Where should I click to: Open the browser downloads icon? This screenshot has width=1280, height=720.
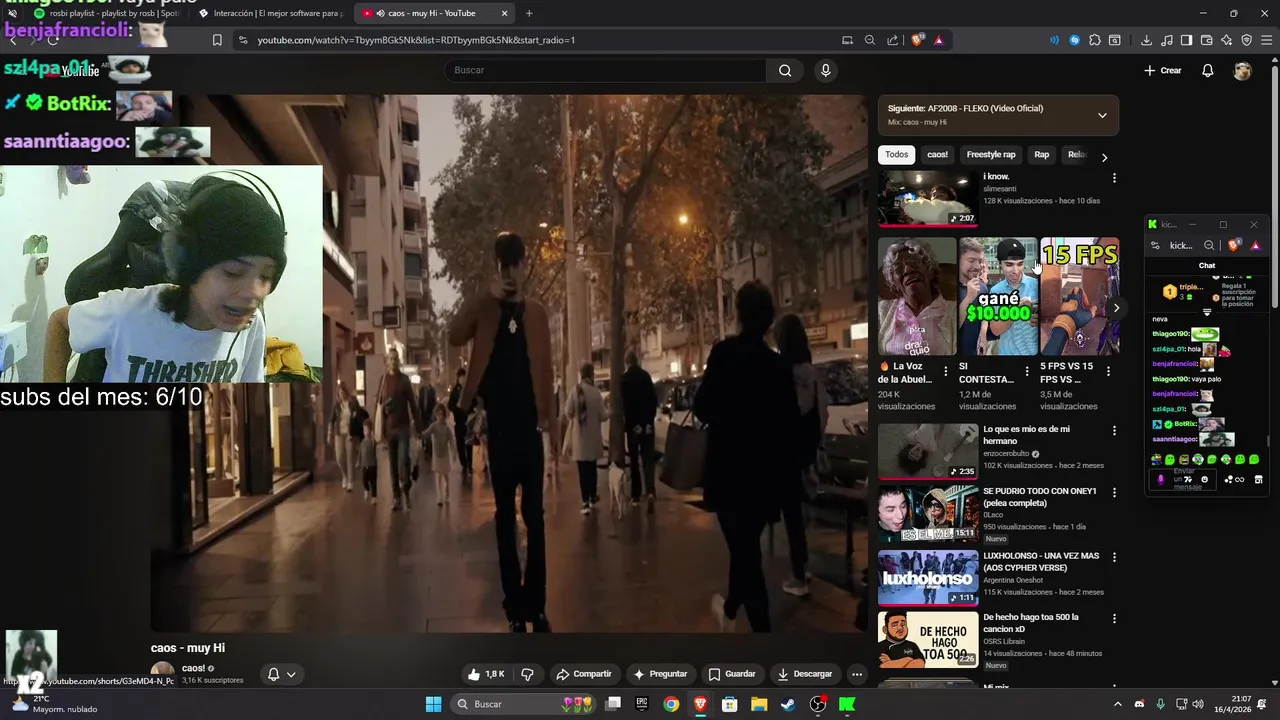[1146, 40]
